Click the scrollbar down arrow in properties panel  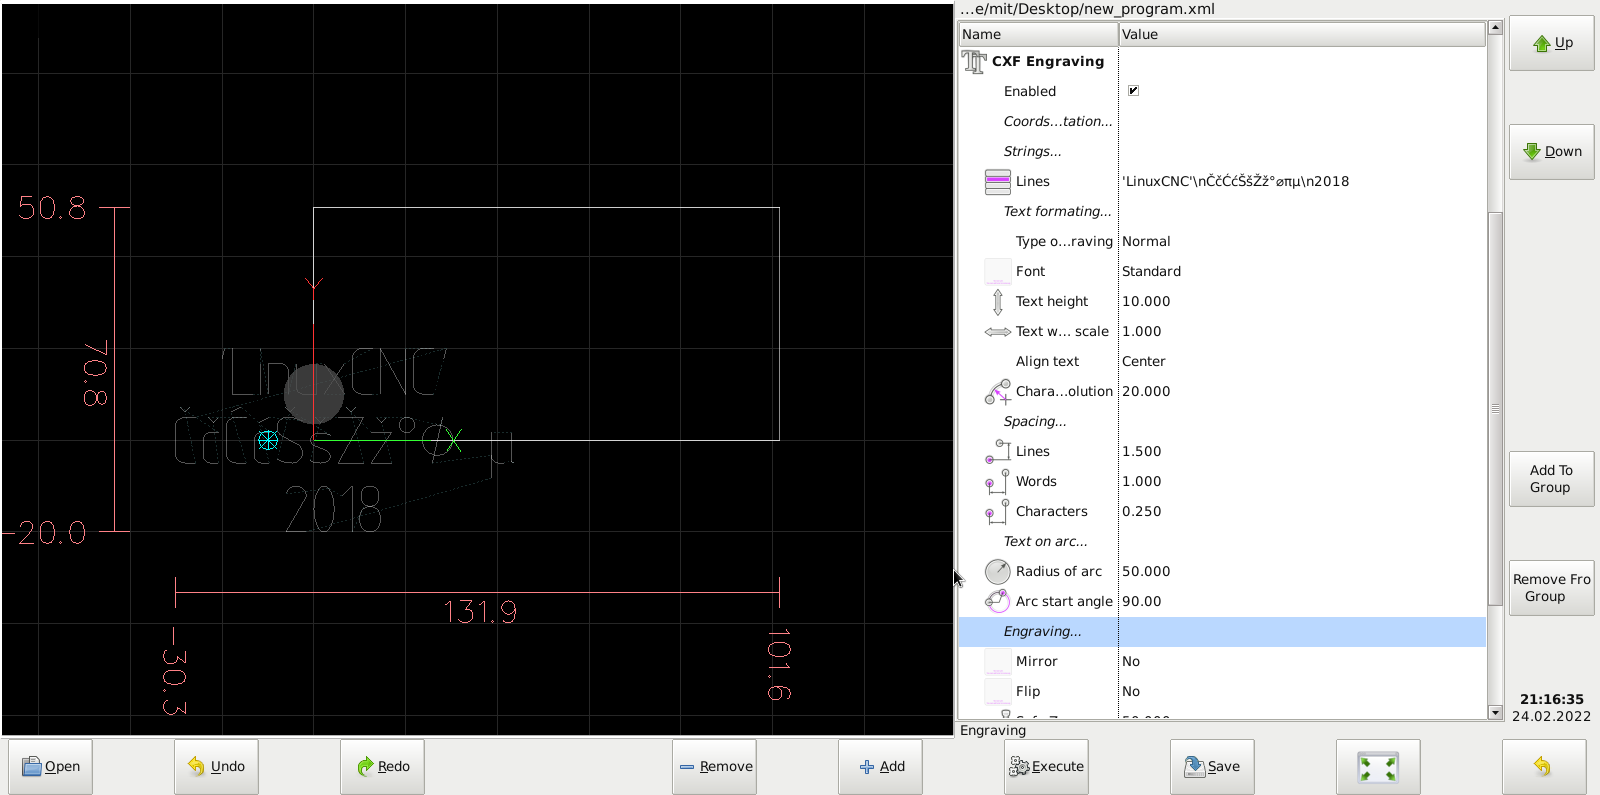pos(1495,713)
